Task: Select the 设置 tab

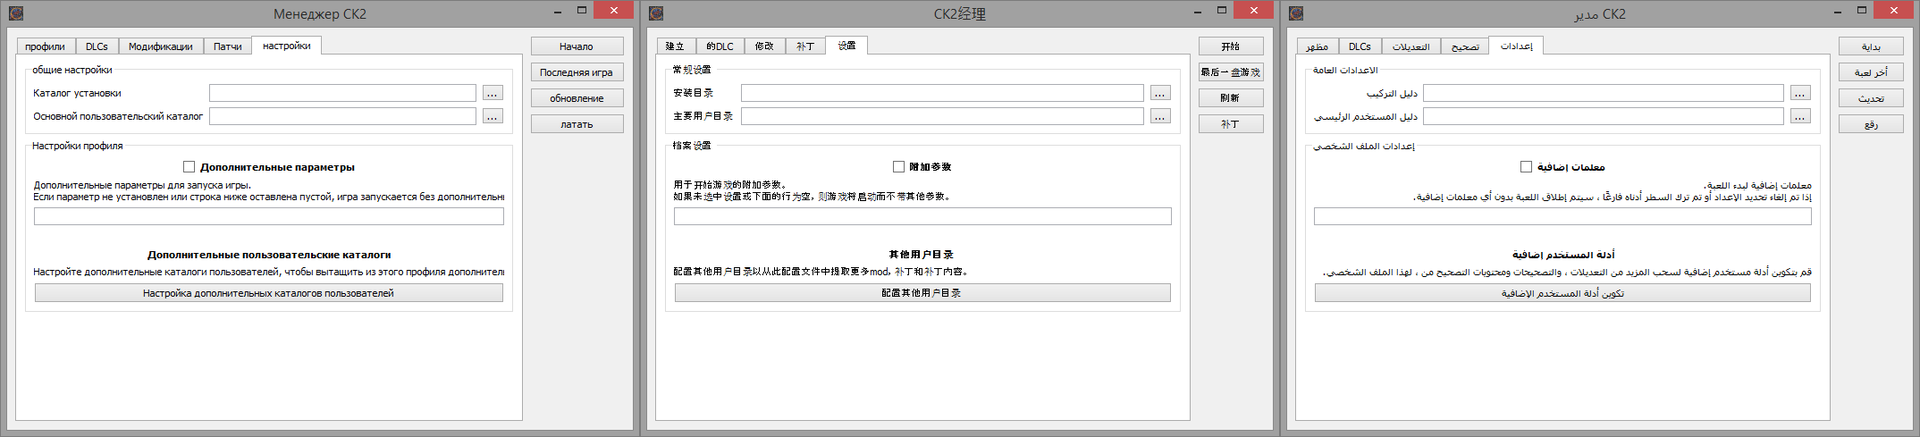Action: pyautogui.click(x=847, y=46)
